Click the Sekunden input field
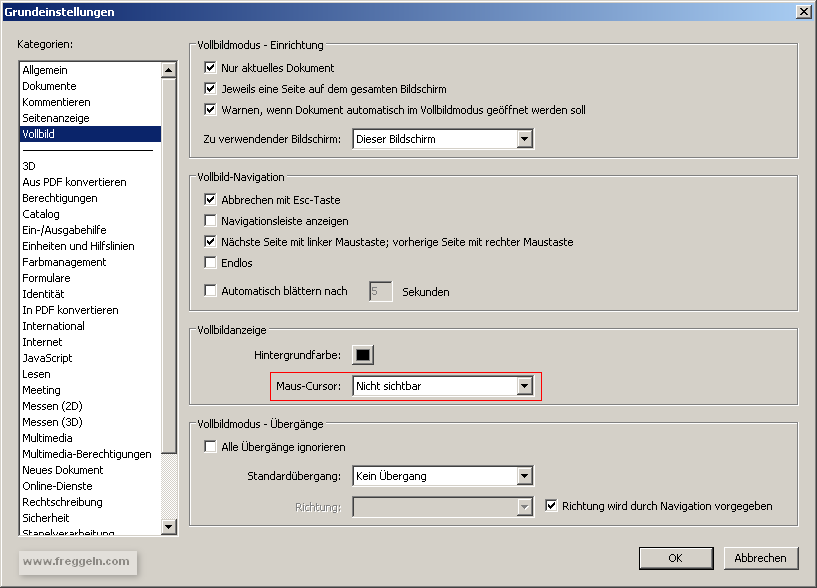This screenshot has height=588, width=817. pyautogui.click(x=380, y=291)
